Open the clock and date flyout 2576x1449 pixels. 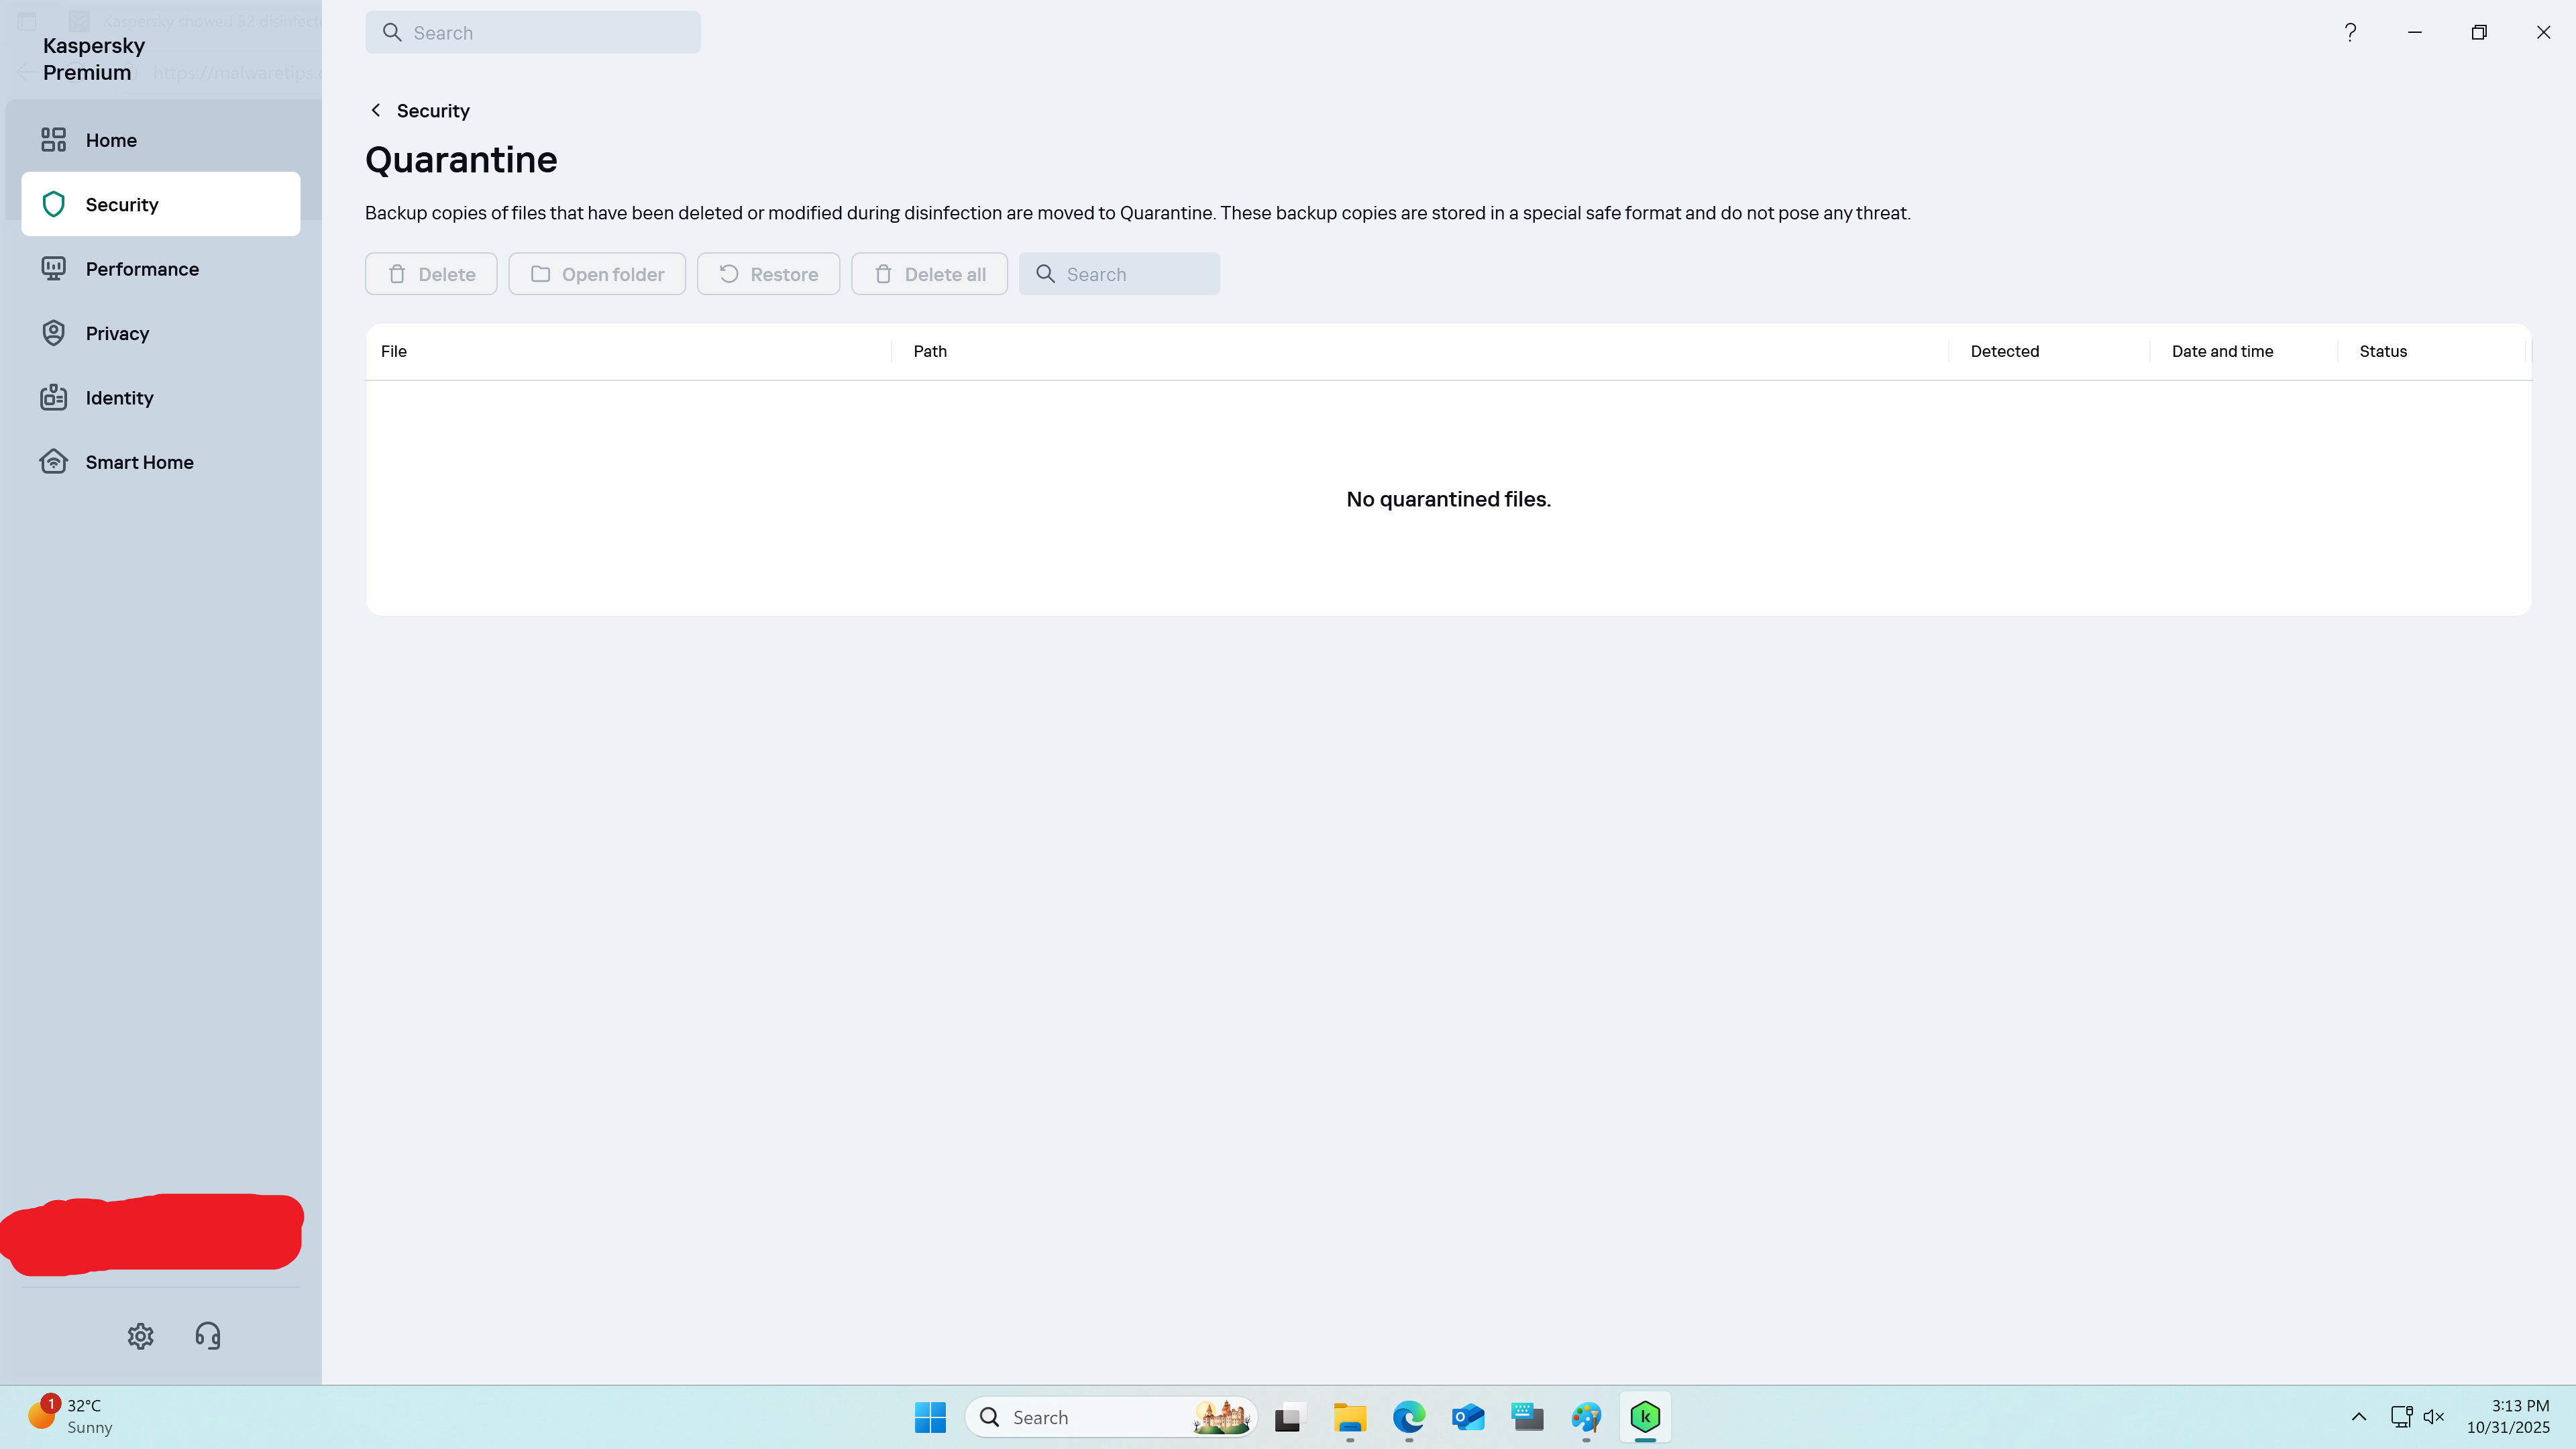tap(2508, 1417)
